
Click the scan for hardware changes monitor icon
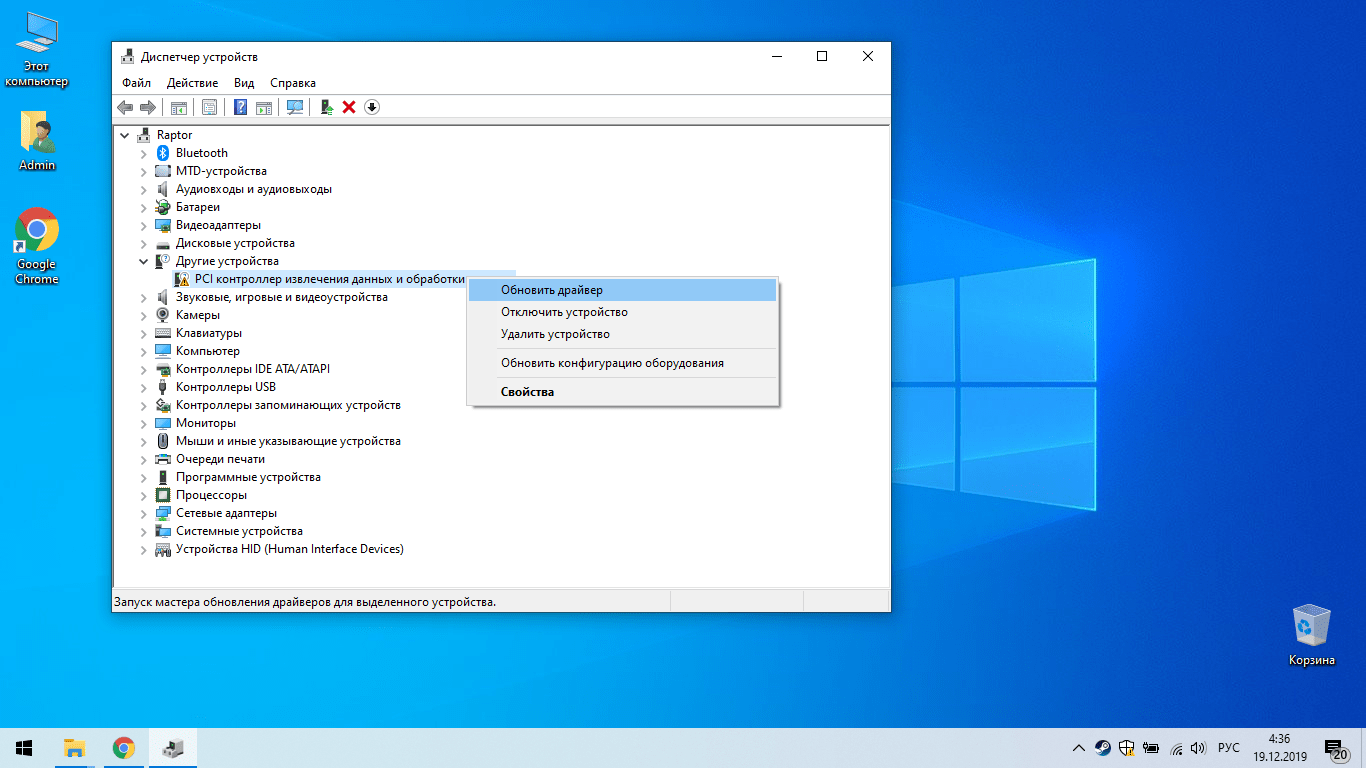tap(295, 107)
